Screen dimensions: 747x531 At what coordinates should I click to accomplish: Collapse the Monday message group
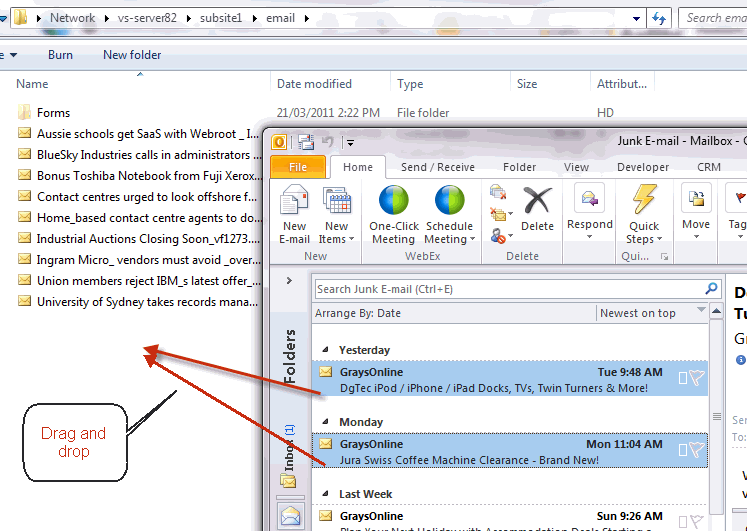click(x=325, y=423)
